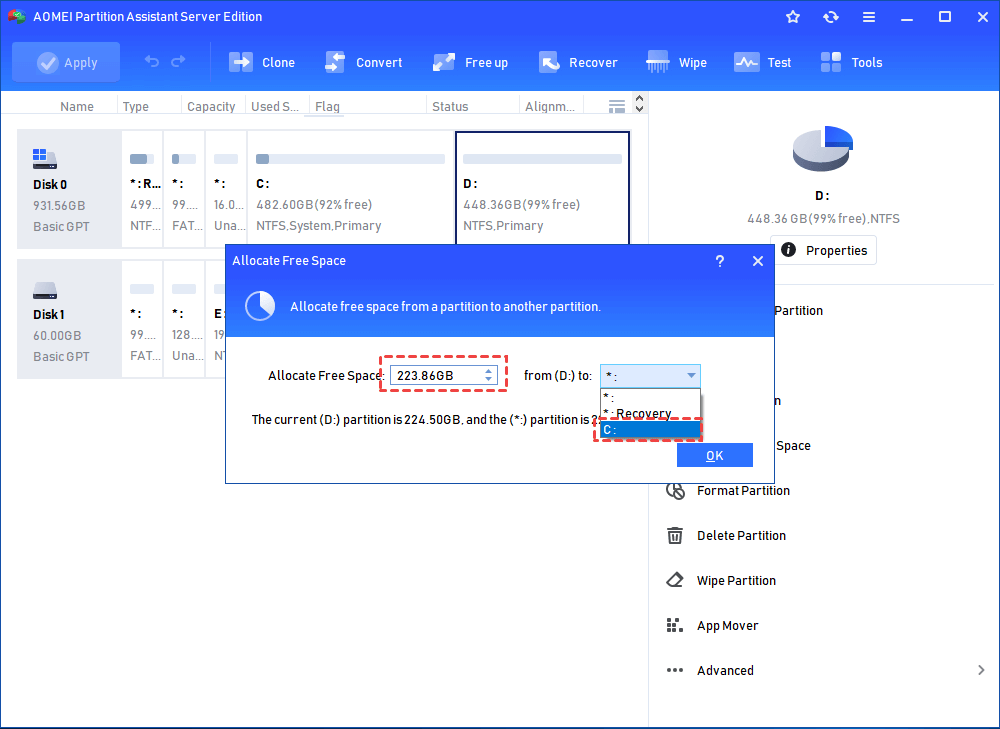Screen dimensions: 1000x729
Task: Select the C: partition block
Action: 350,189
